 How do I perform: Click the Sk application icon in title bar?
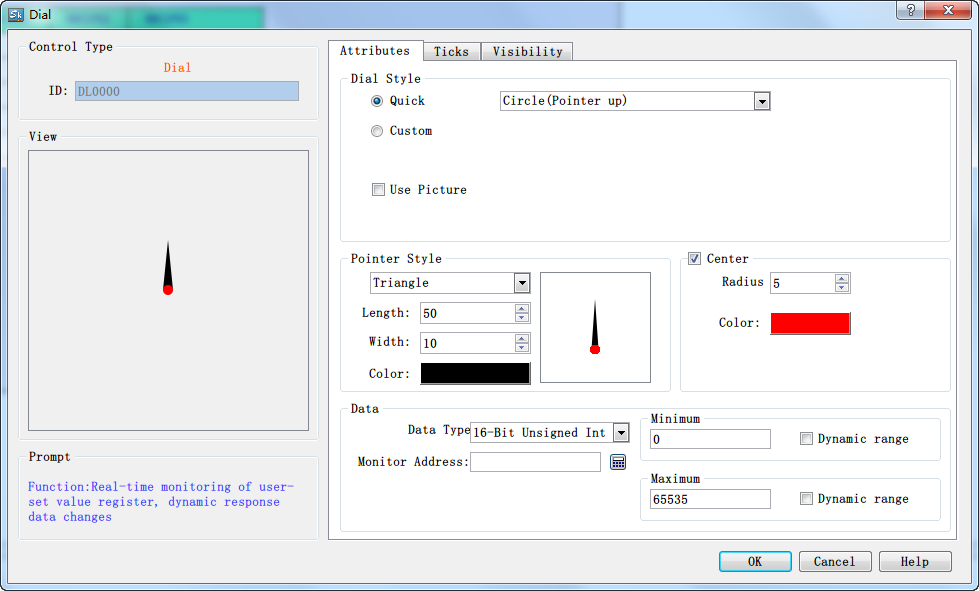click(x=15, y=14)
